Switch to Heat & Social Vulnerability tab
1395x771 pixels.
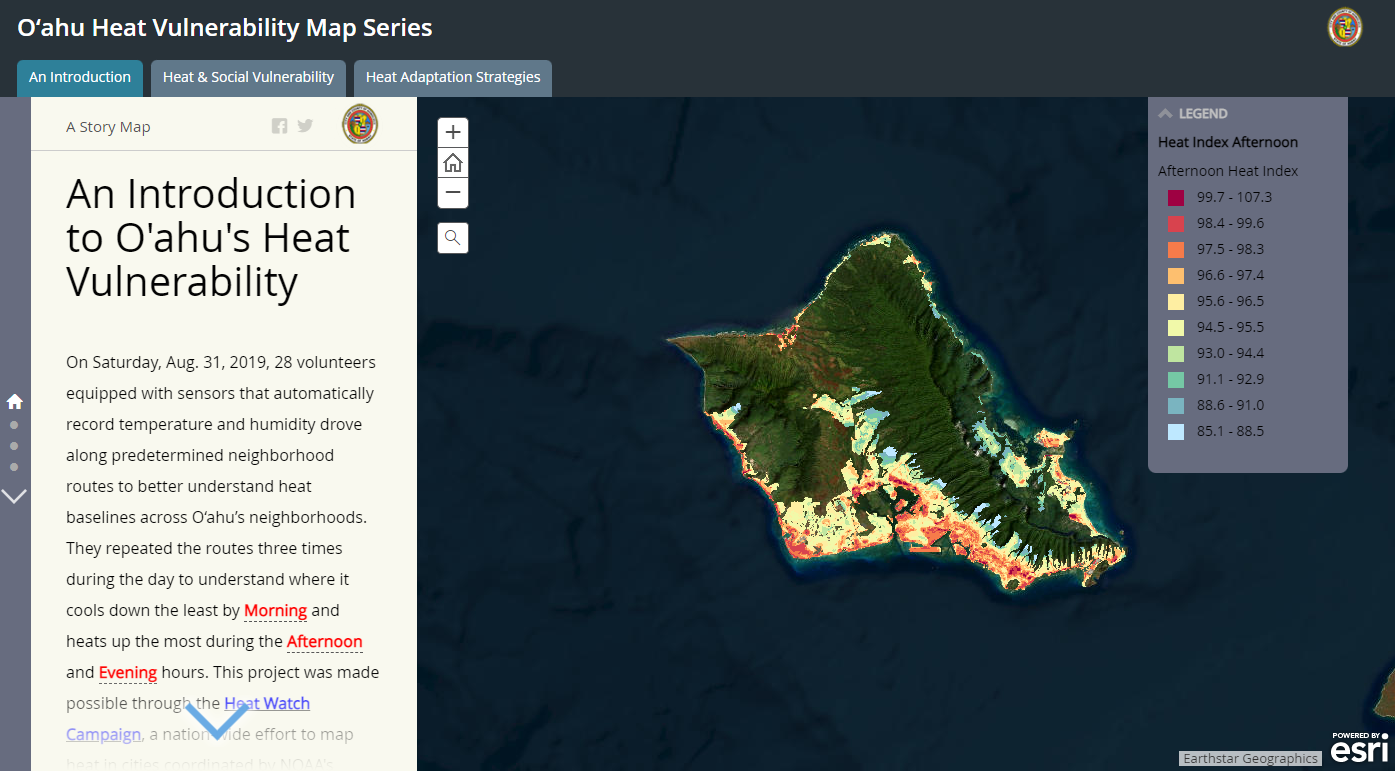[x=248, y=78]
